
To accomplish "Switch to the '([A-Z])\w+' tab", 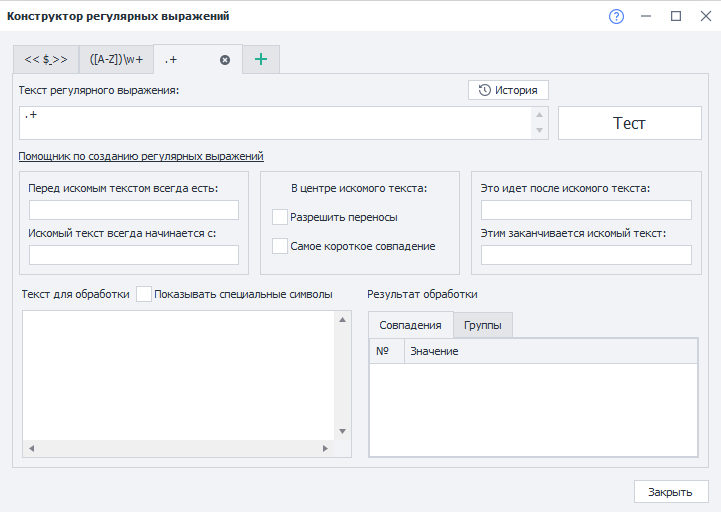I will point(116,60).
